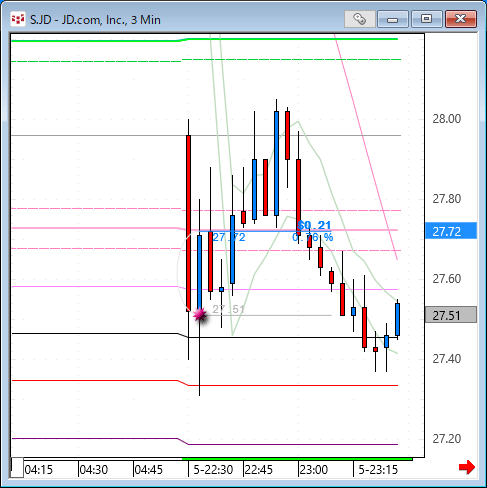The image size is (487, 488).
Task: Click the 27.60 price axis label
Action: tap(447, 279)
